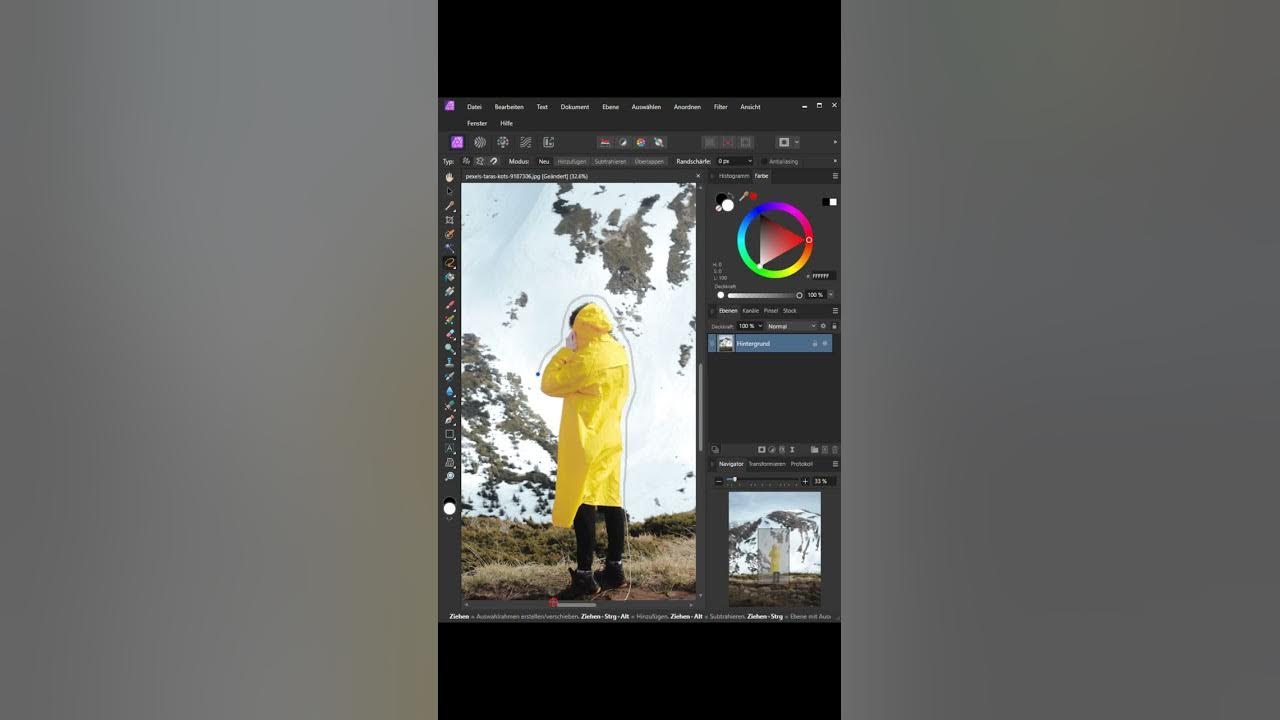Open the Datei menu

[474, 107]
